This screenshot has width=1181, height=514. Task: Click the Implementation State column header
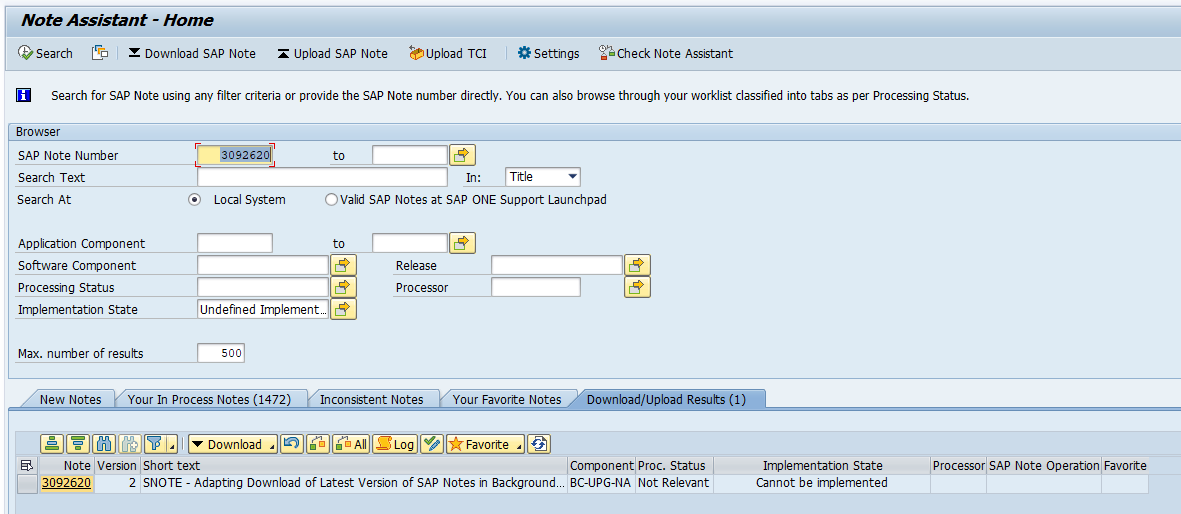822,465
